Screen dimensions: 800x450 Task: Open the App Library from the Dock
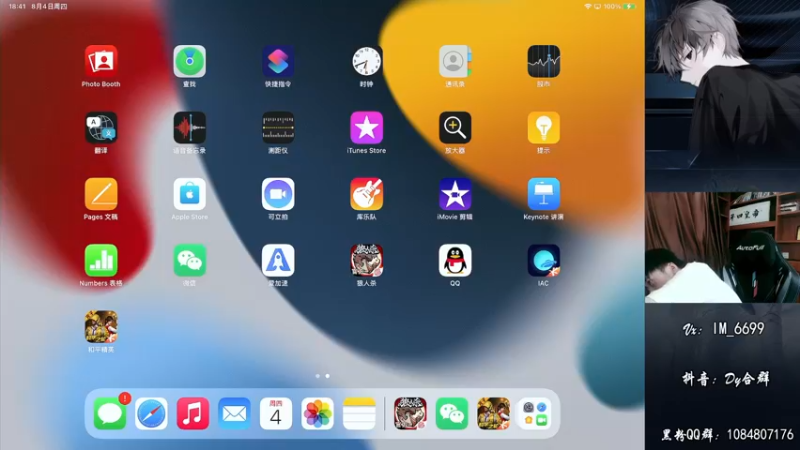[535, 413]
